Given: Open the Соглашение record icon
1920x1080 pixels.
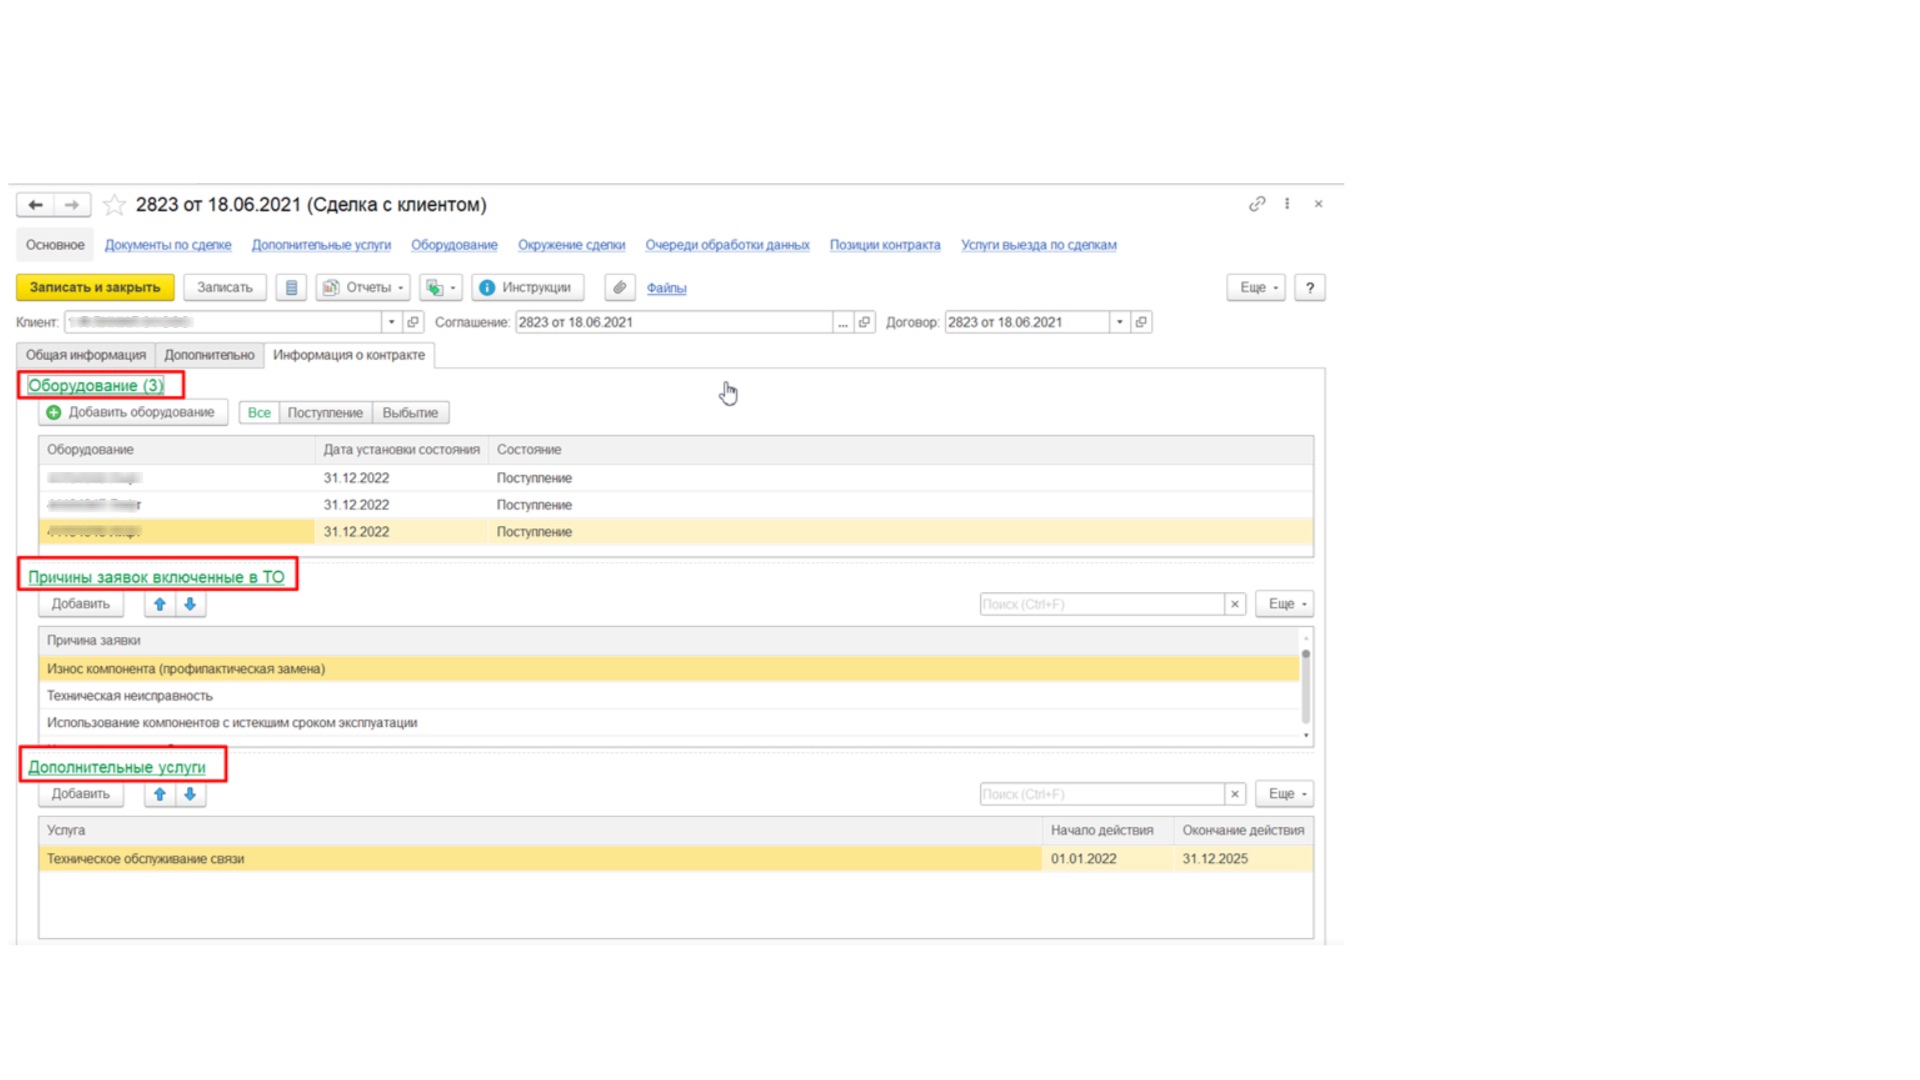Looking at the screenshot, I should 865,322.
